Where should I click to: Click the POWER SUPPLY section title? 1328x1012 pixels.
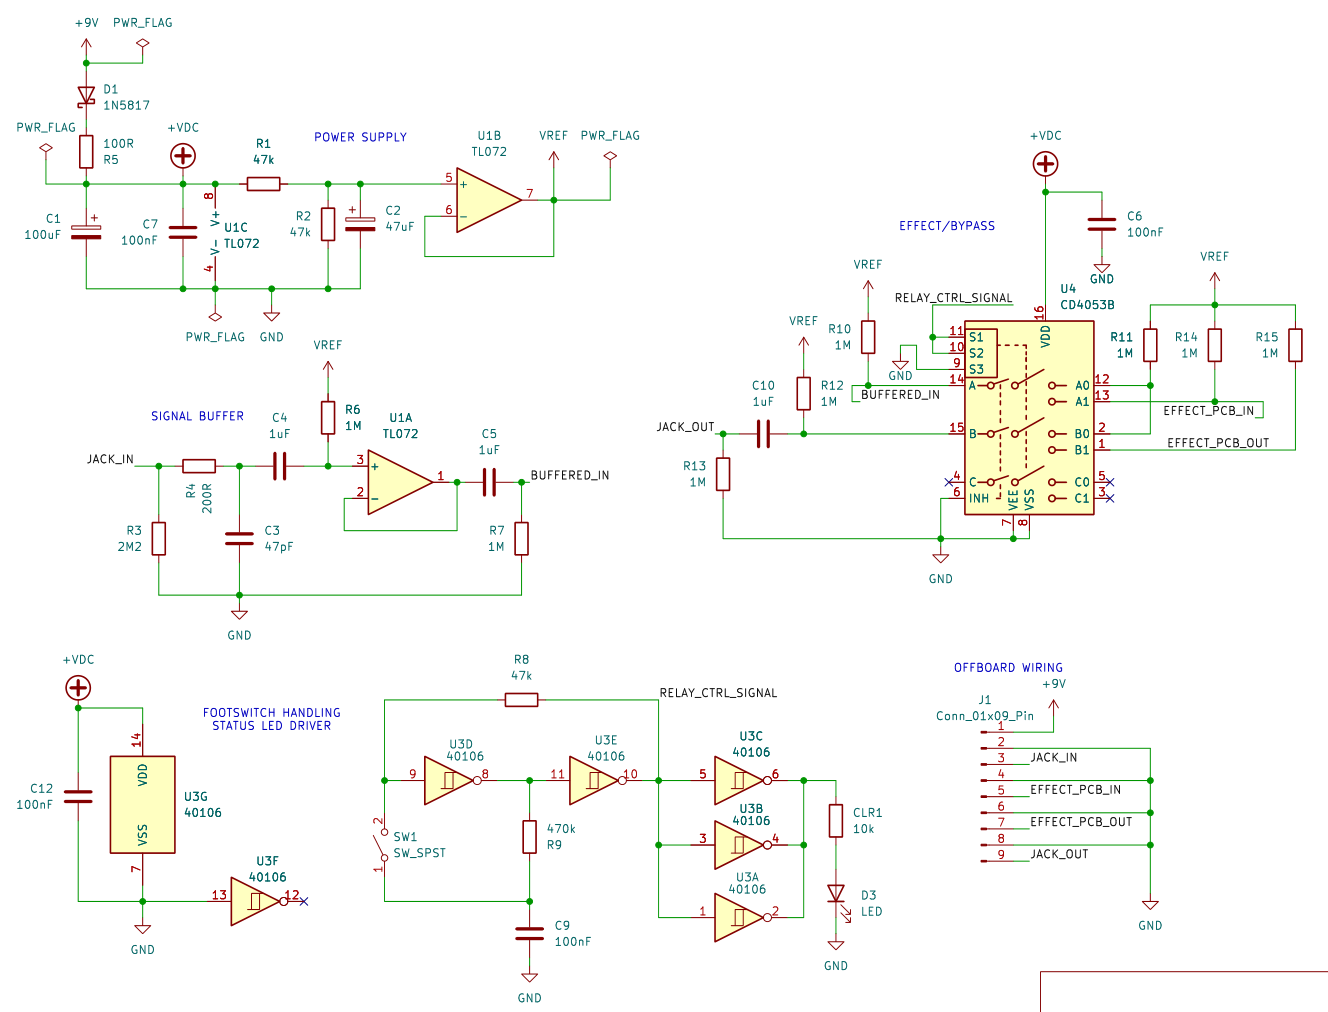coord(360,137)
